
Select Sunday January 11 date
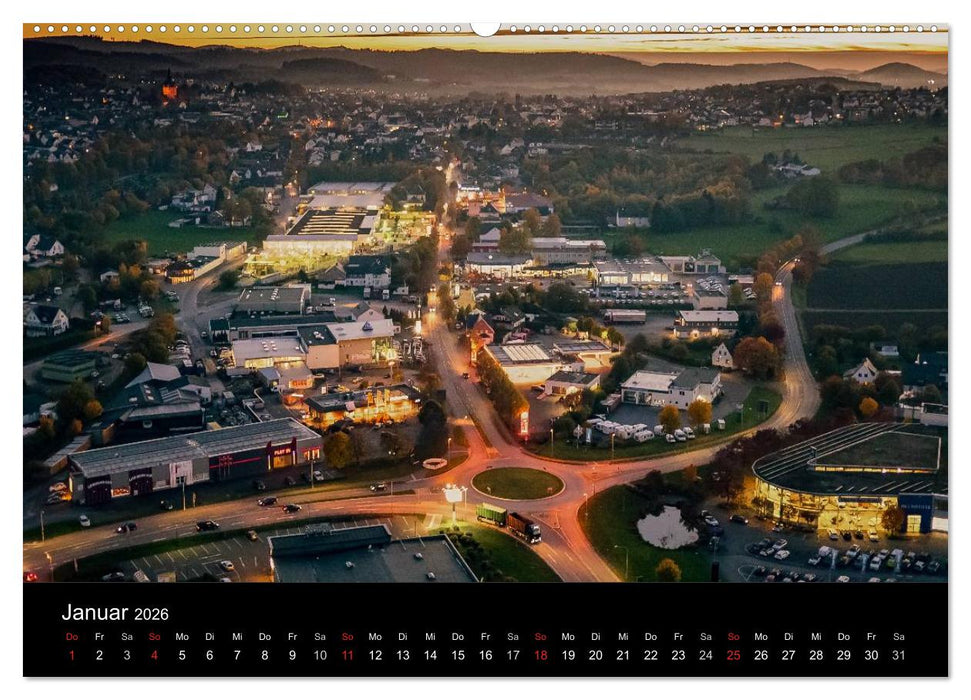[x=347, y=655]
